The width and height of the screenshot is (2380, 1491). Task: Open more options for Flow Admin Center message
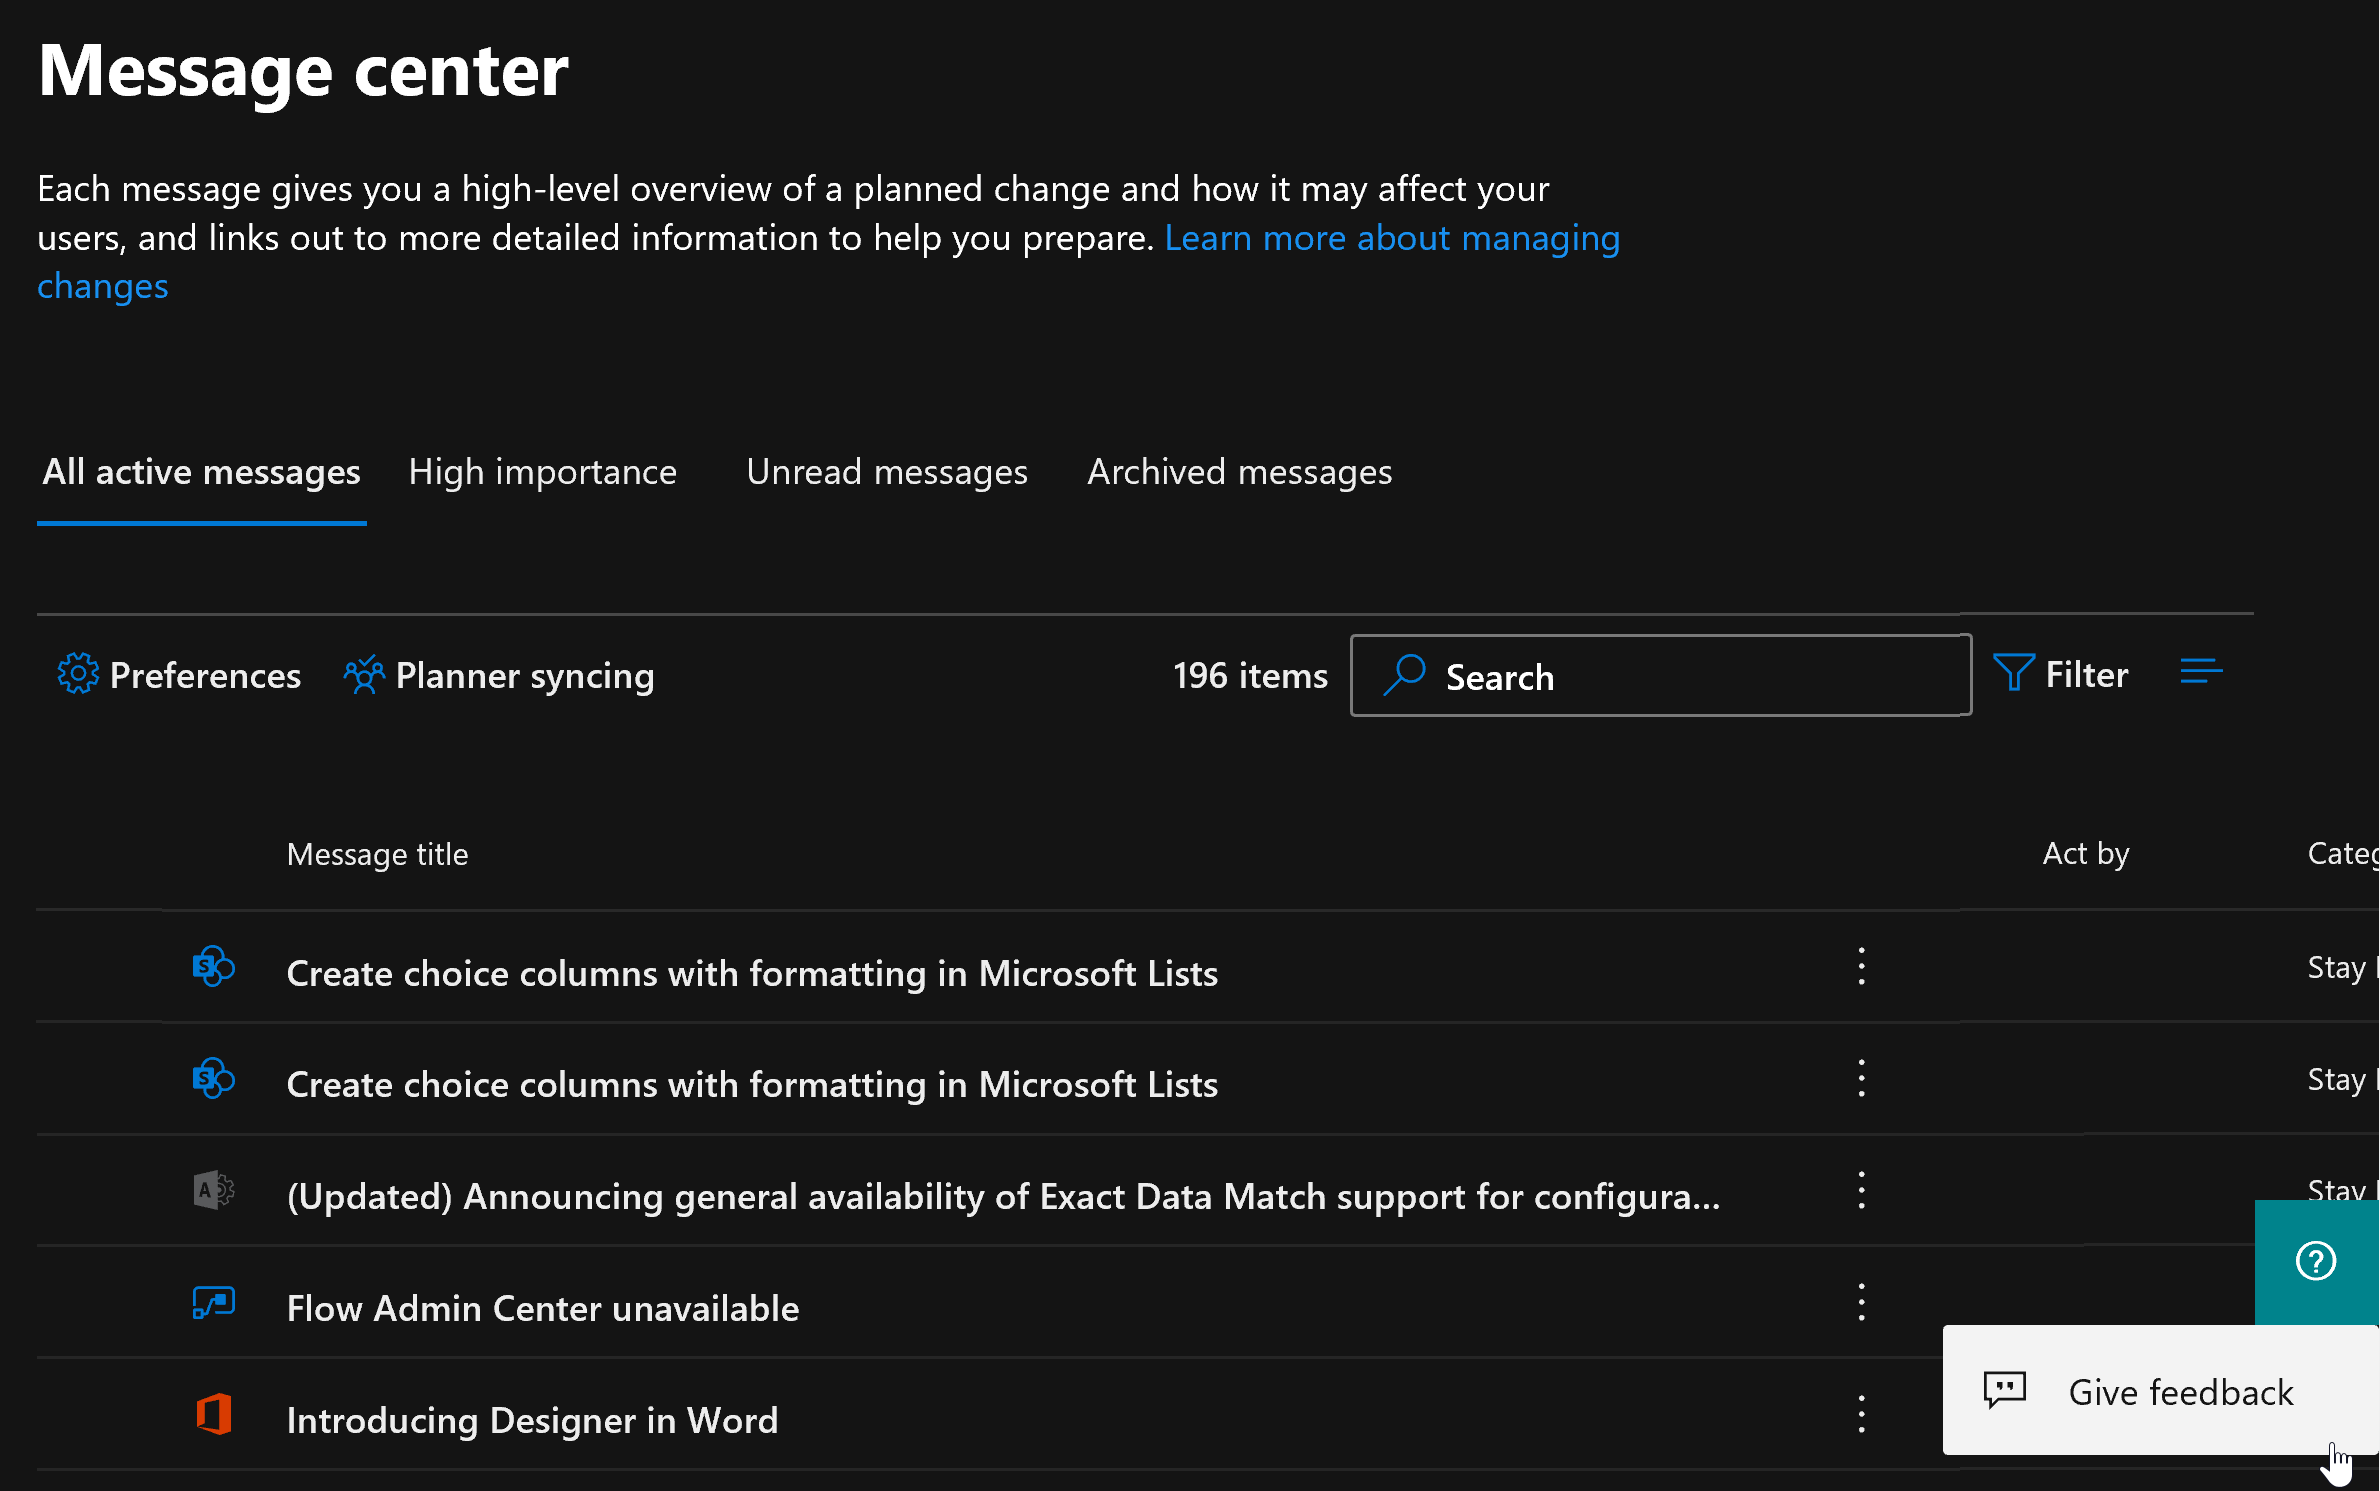coord(1861,1302)
